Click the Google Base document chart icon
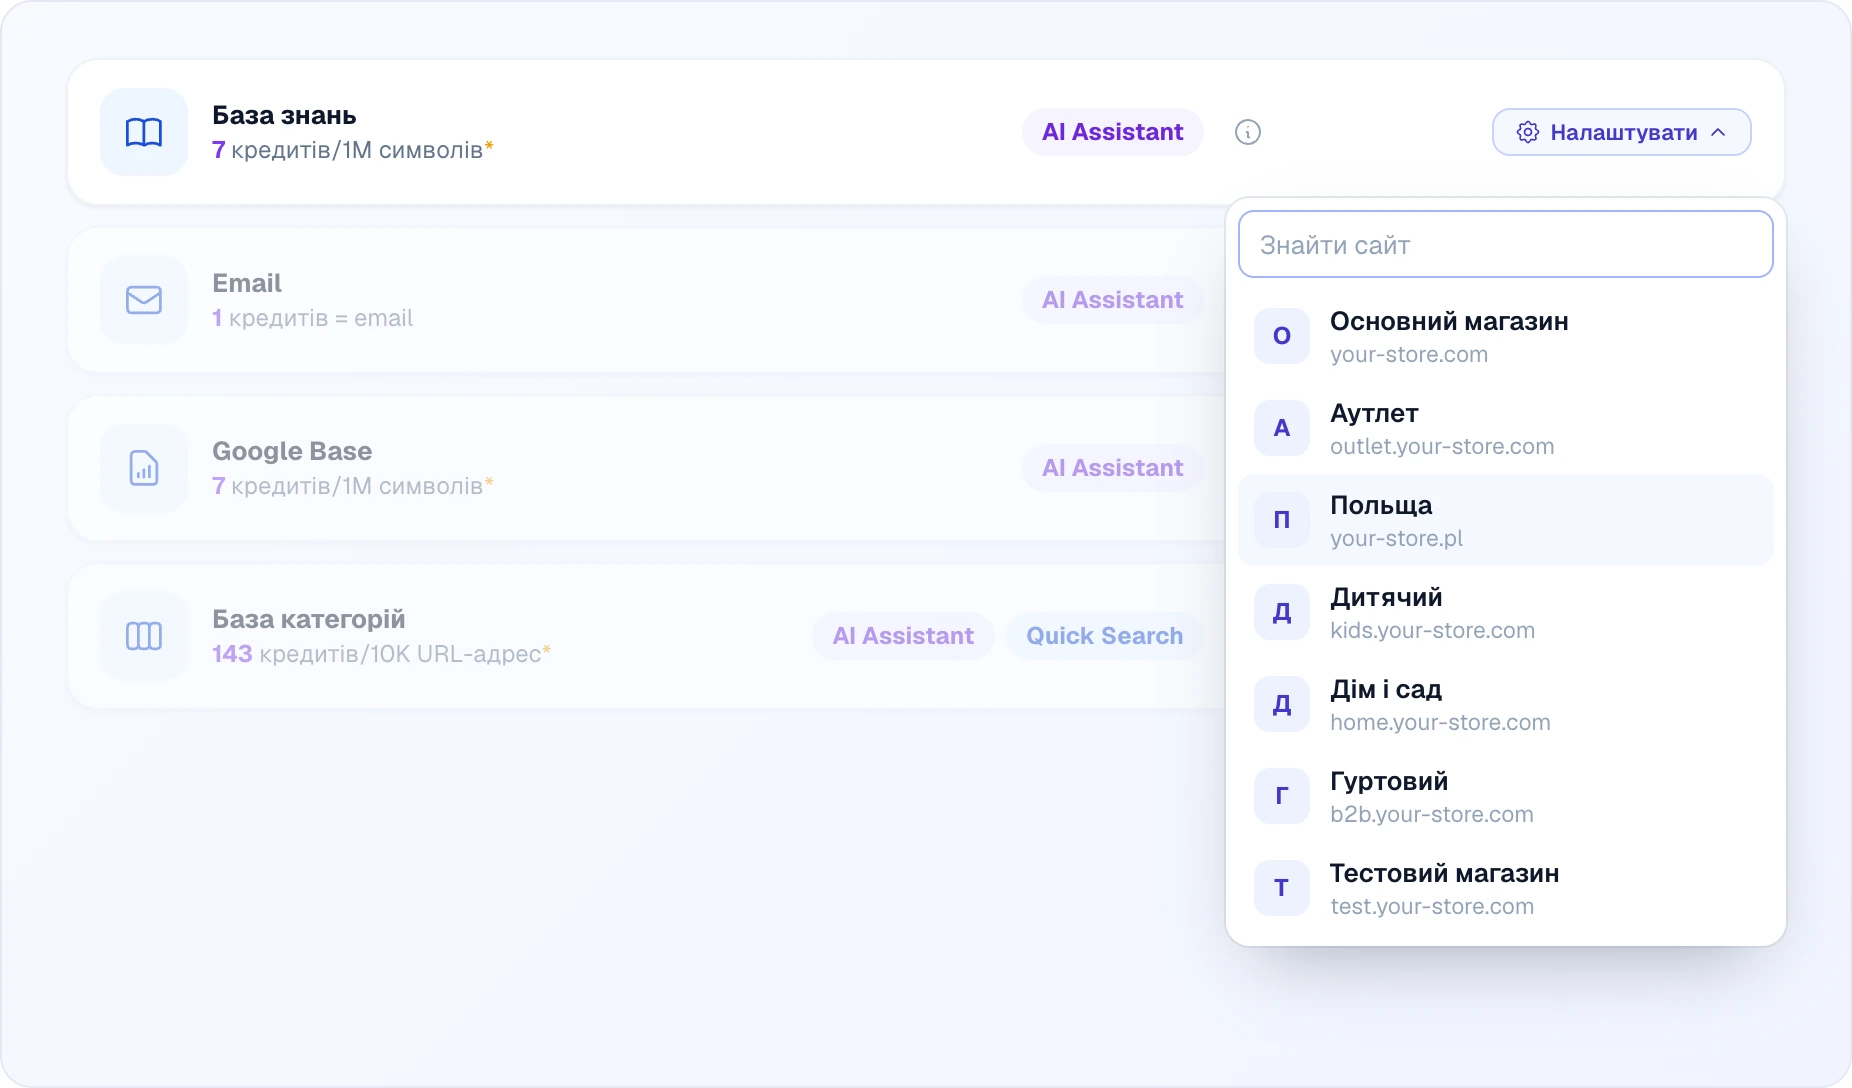 (144, 468)
